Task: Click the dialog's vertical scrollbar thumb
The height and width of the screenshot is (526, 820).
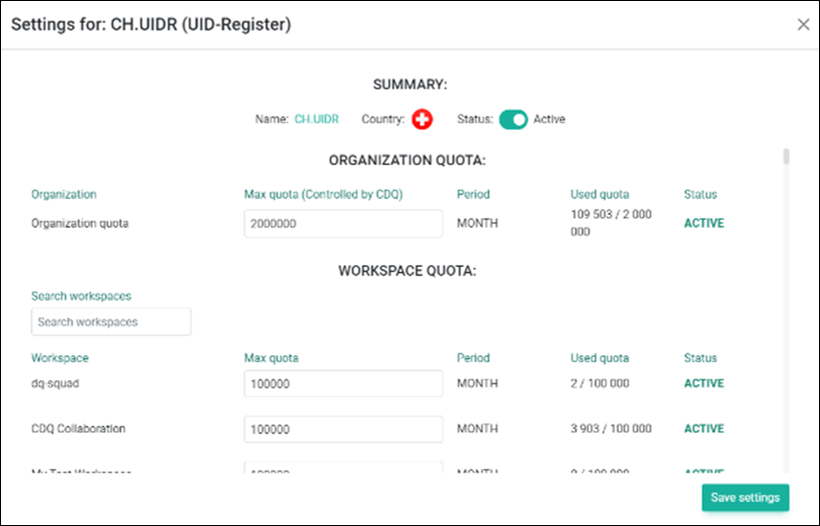Action: [786, 157]
